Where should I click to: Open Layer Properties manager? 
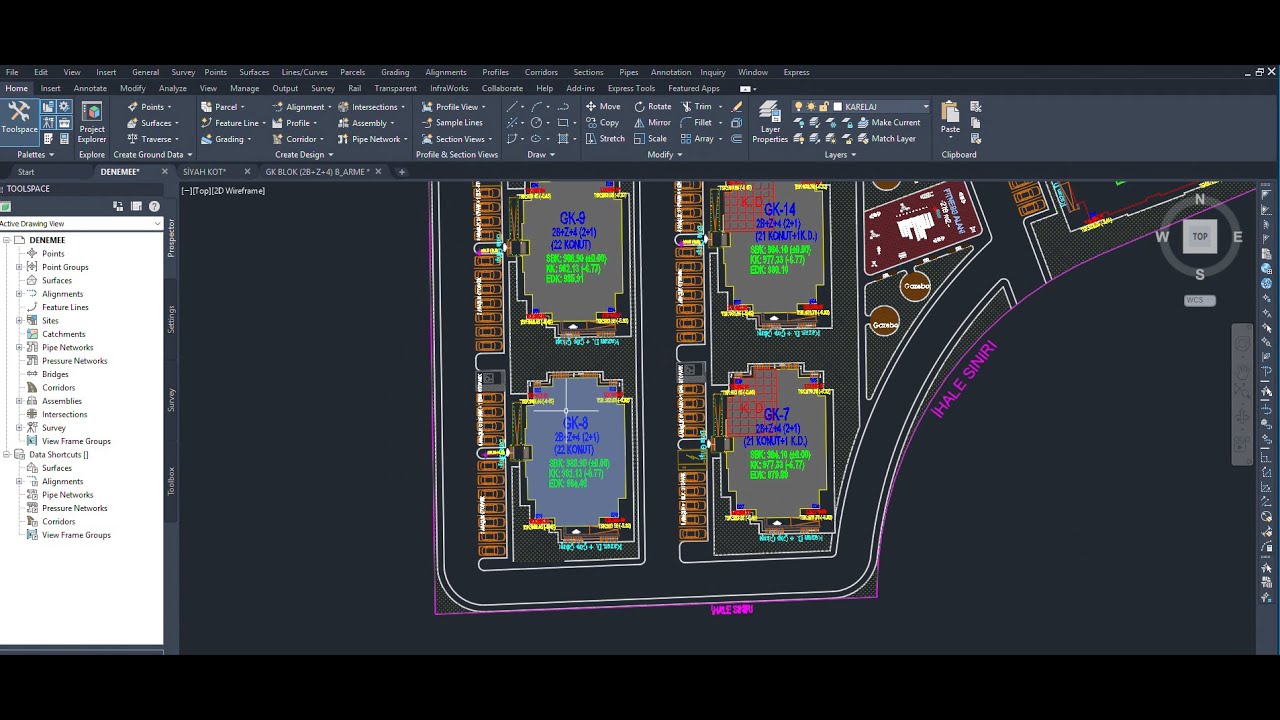click(x=769, y=122)
